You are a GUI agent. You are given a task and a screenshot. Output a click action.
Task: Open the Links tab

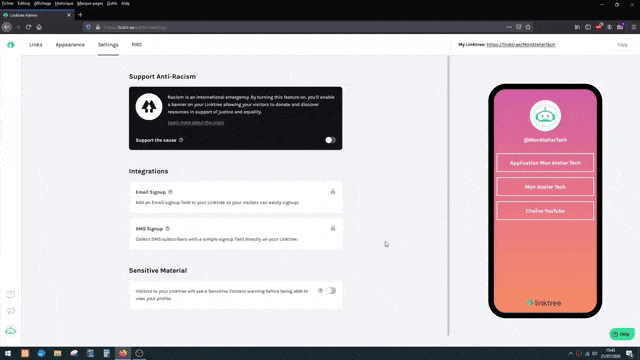click(36, 44)
